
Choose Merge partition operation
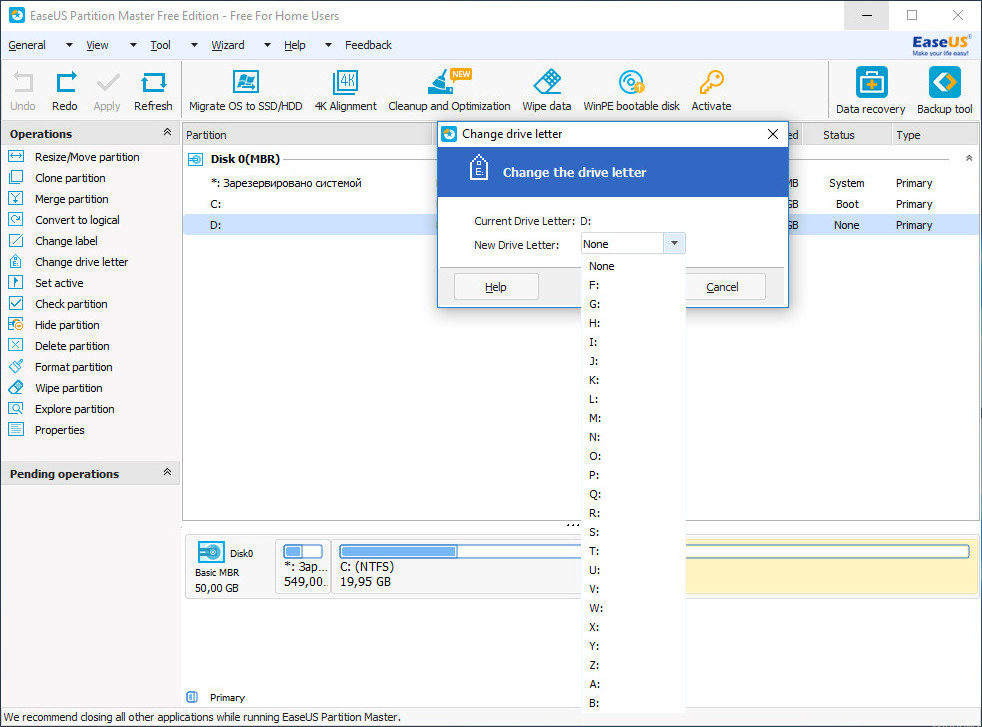(x=71, y=199)
